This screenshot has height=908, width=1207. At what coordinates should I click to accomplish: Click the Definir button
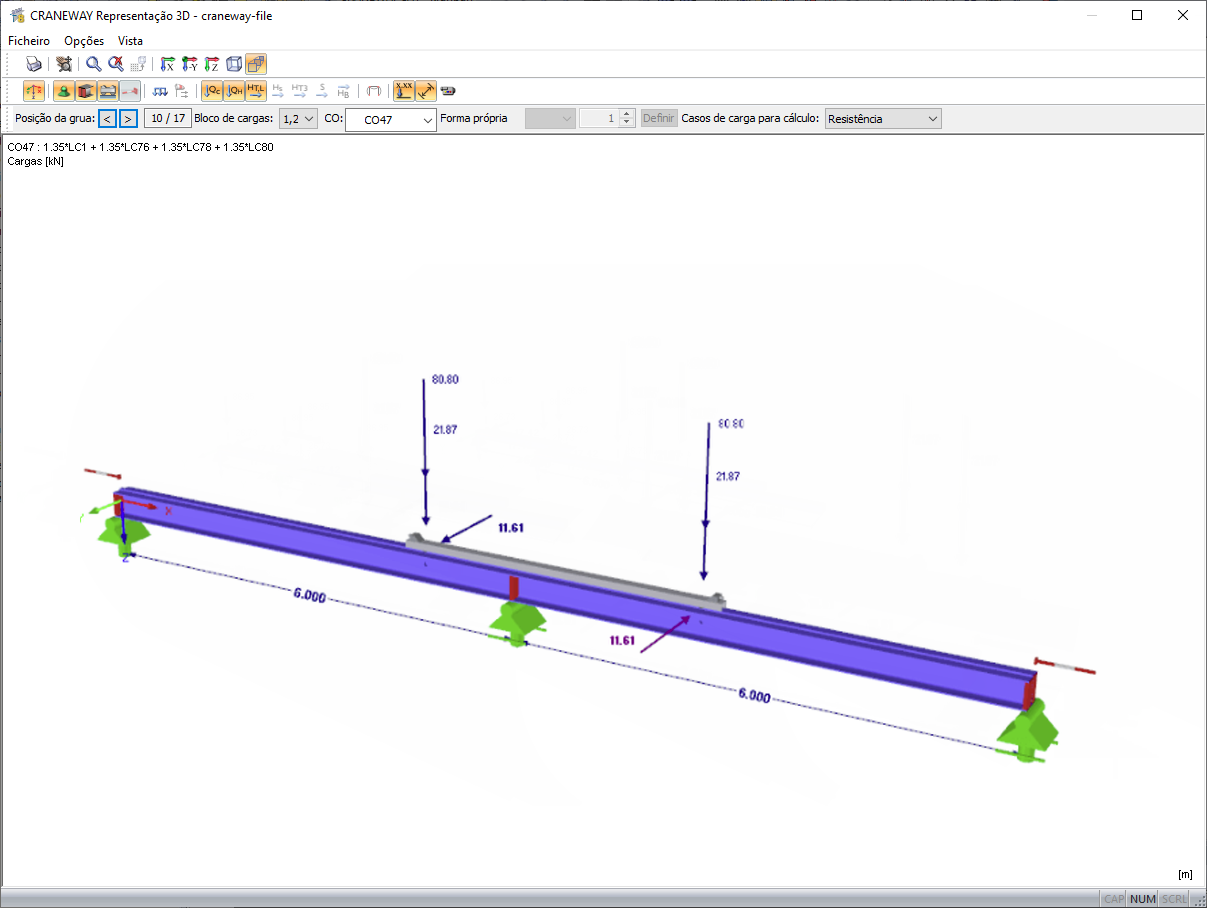click(659, 119)
